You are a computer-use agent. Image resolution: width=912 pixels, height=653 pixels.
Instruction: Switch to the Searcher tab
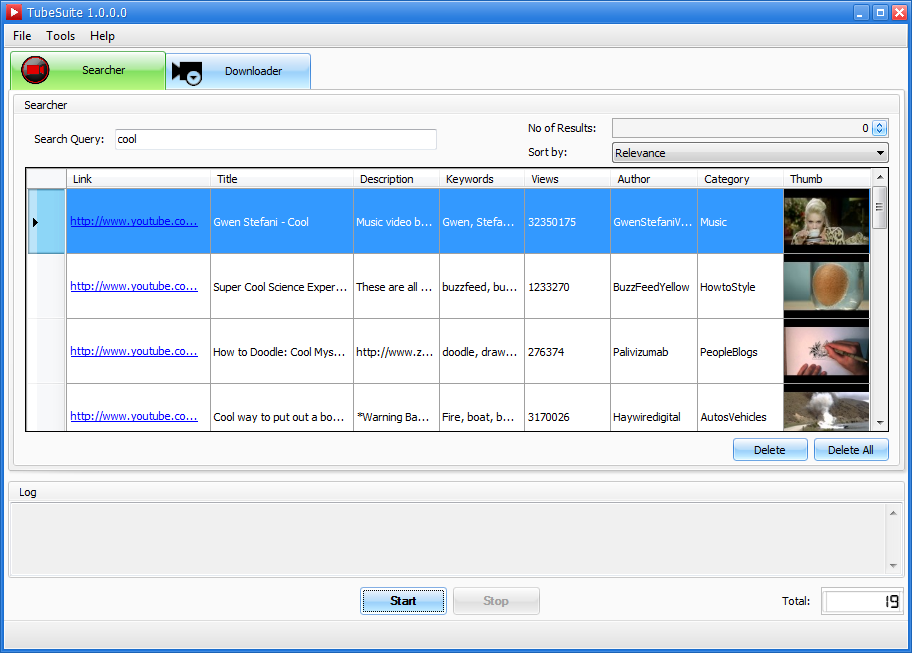pyautogui.click(x=88, y=70)
